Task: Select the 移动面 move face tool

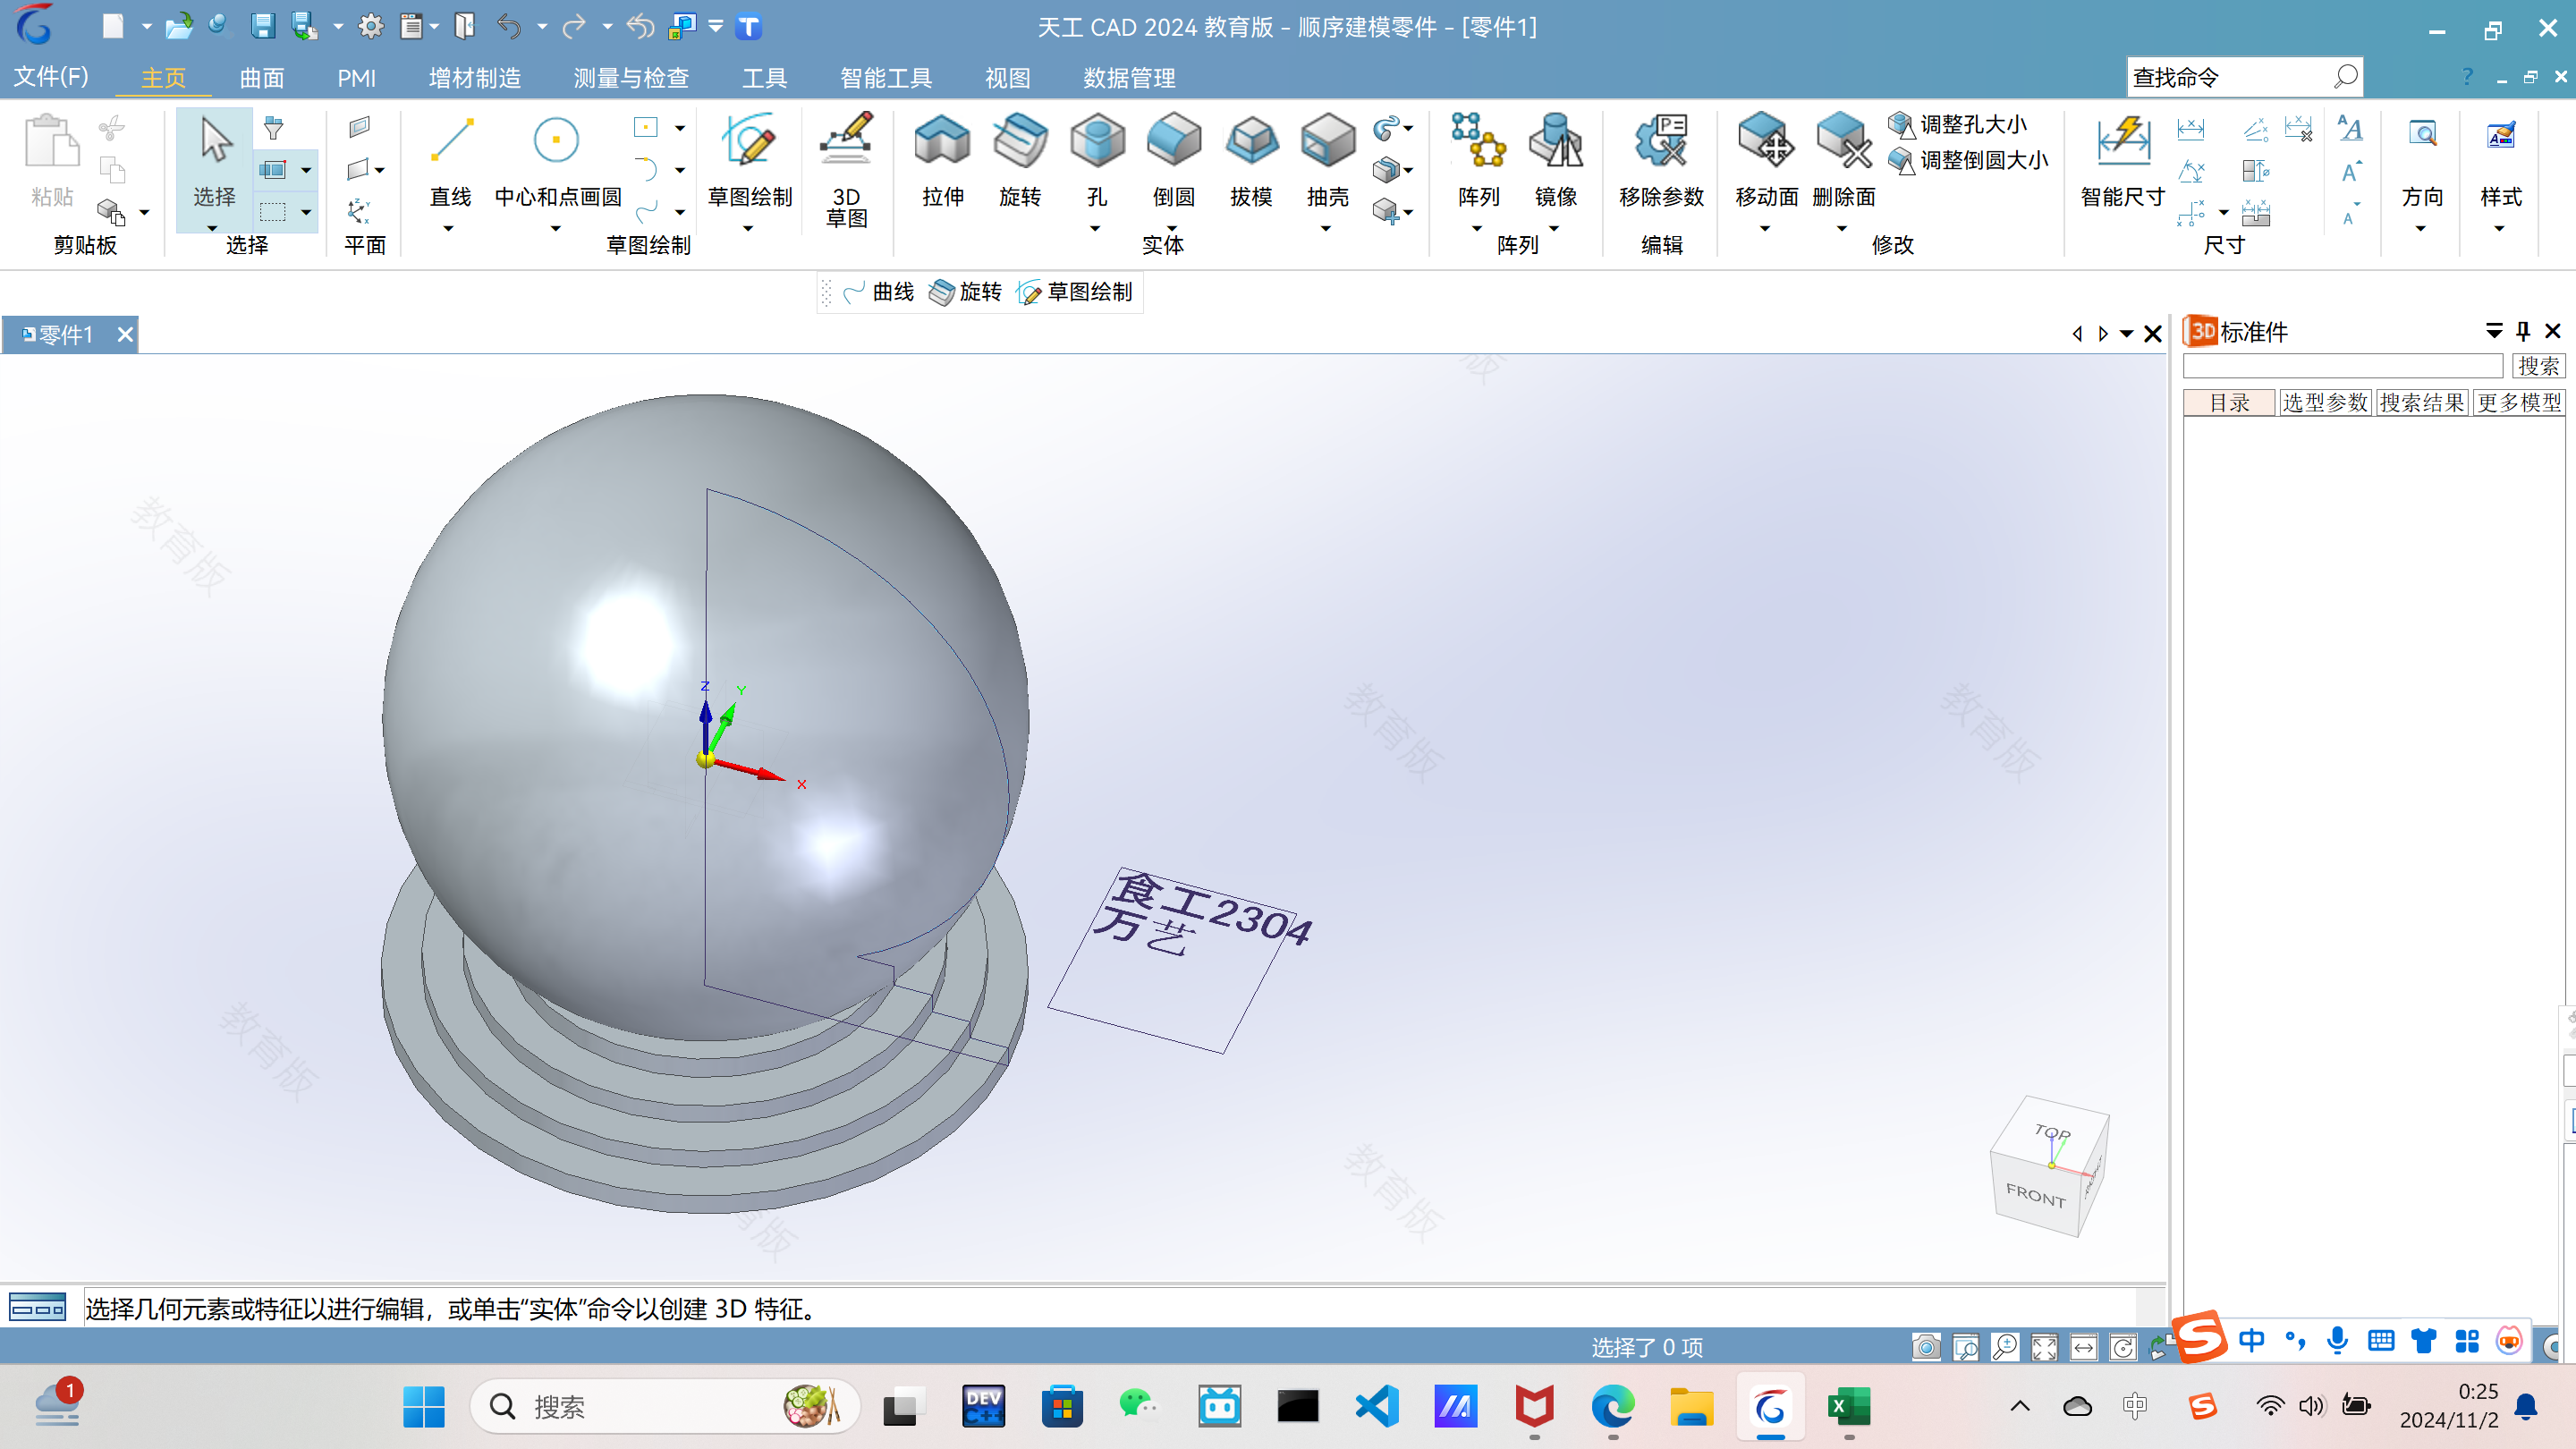Action: [x=1766, y=160]
